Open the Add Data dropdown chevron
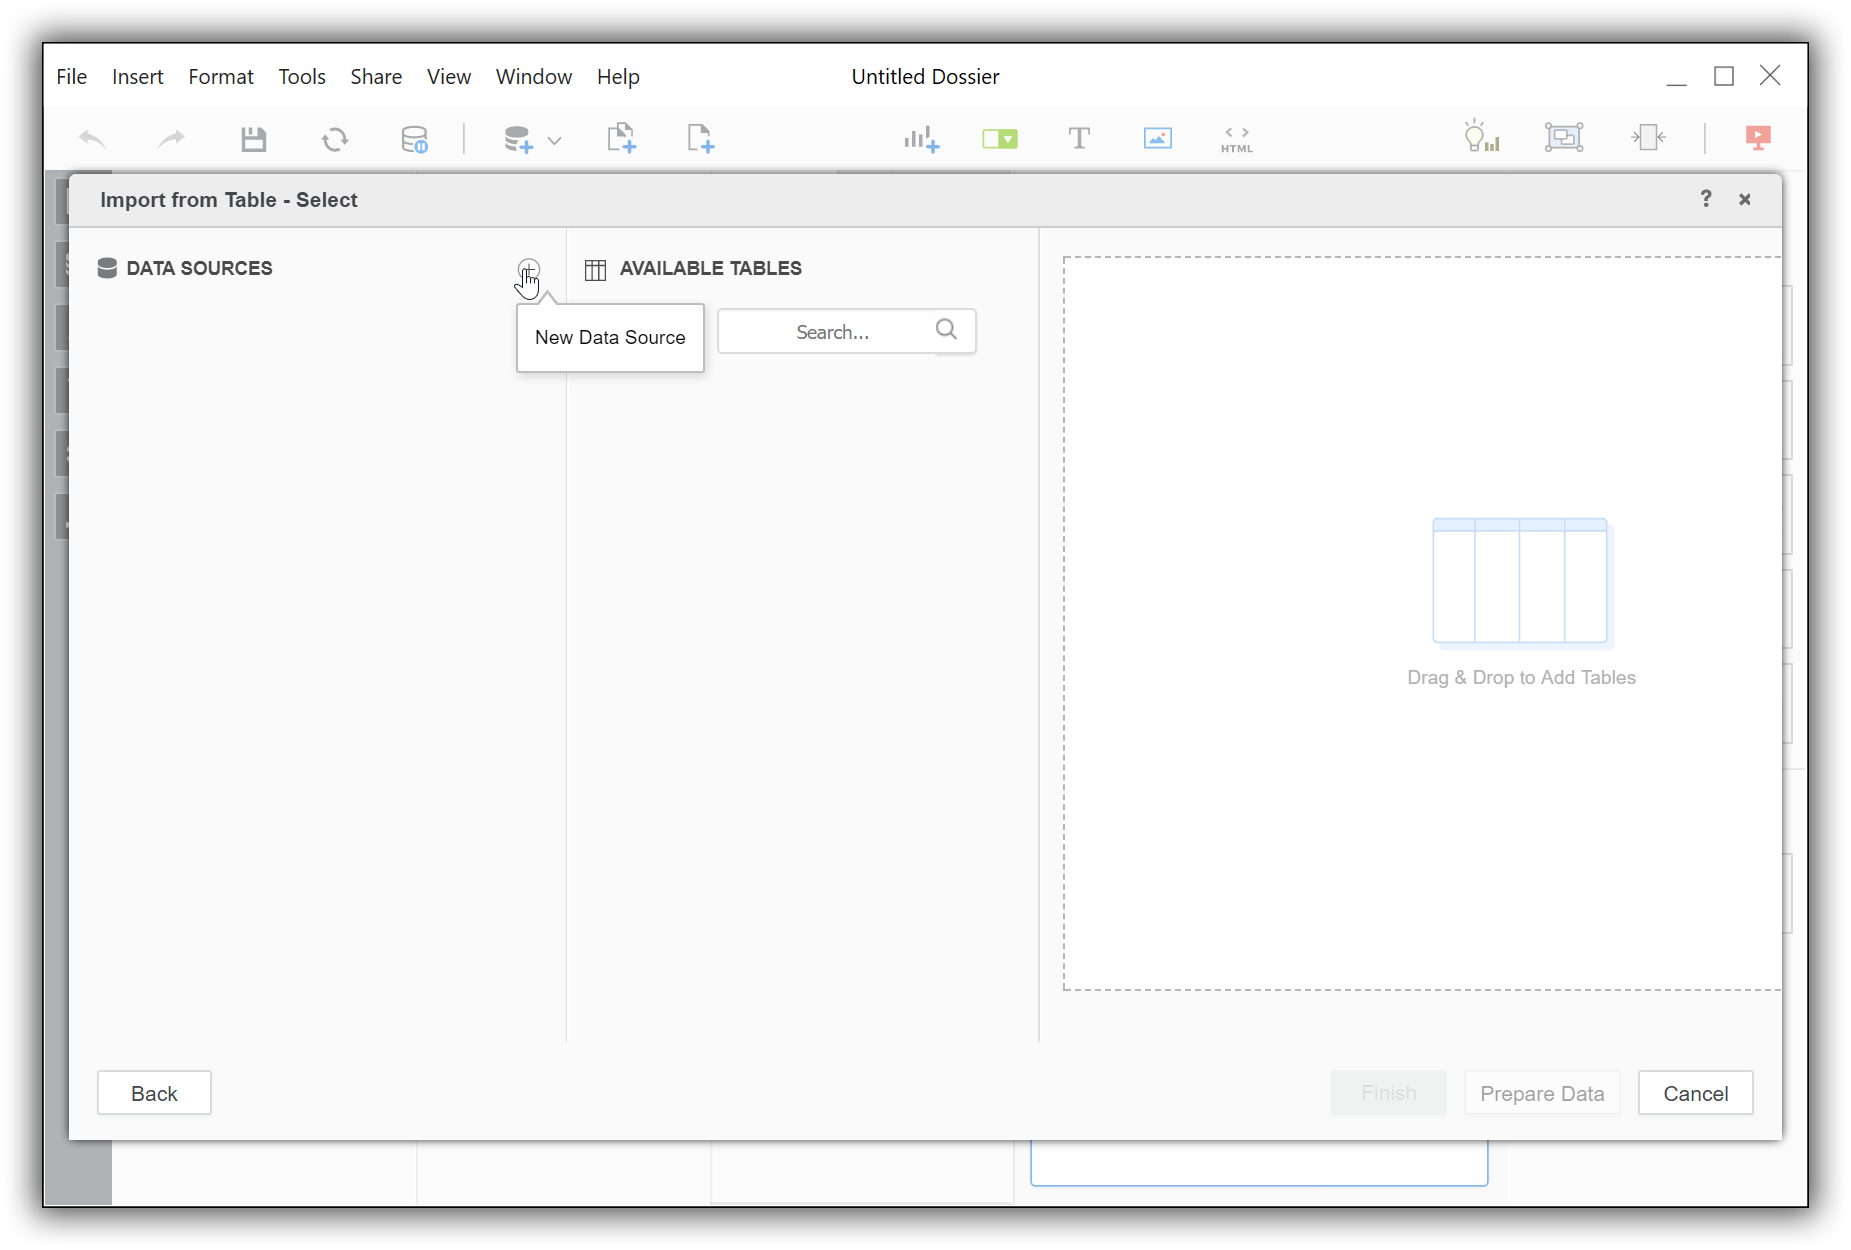 click(x=554, y=139)
